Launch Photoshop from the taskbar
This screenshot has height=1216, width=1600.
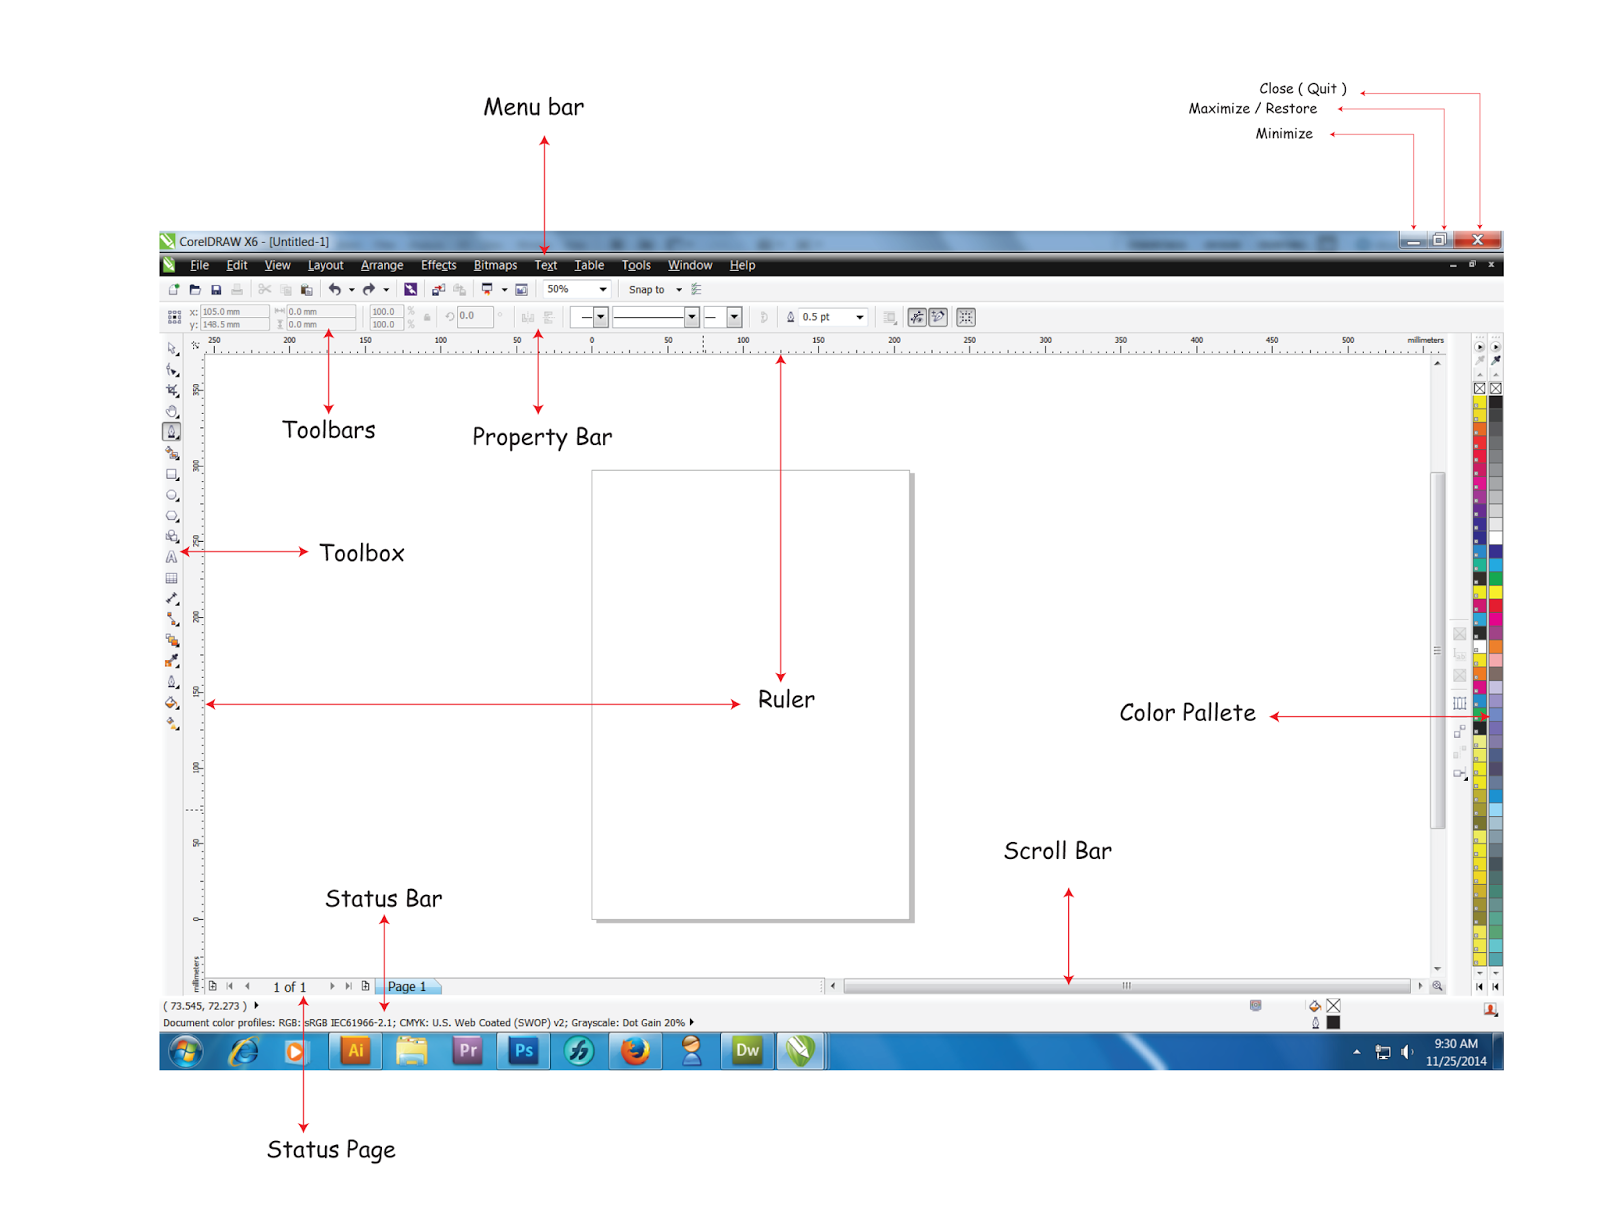pyautogui.click(x=523, y=1051)
